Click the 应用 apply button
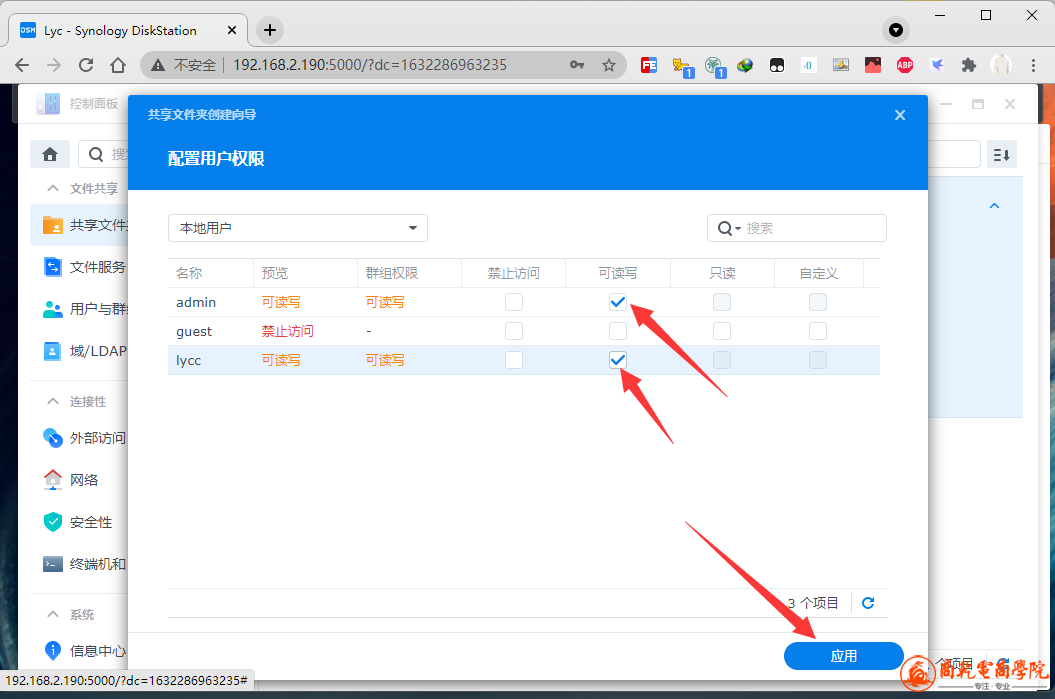1055x699 pixels. [843, 656]
